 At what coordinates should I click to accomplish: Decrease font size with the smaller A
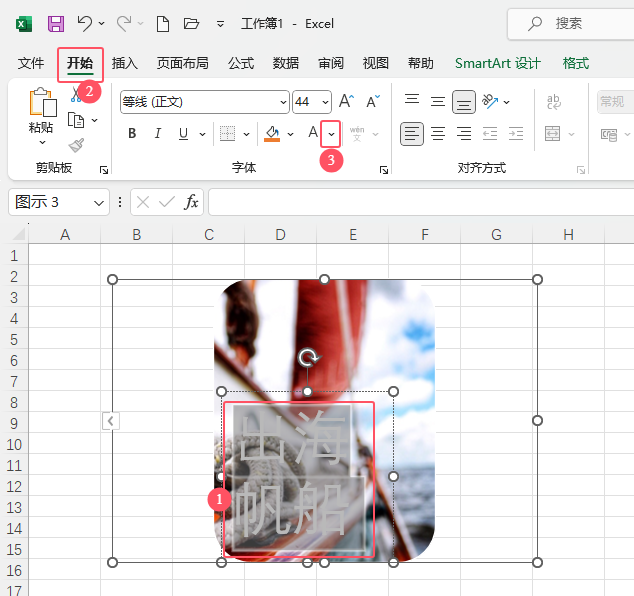[373, 101]
